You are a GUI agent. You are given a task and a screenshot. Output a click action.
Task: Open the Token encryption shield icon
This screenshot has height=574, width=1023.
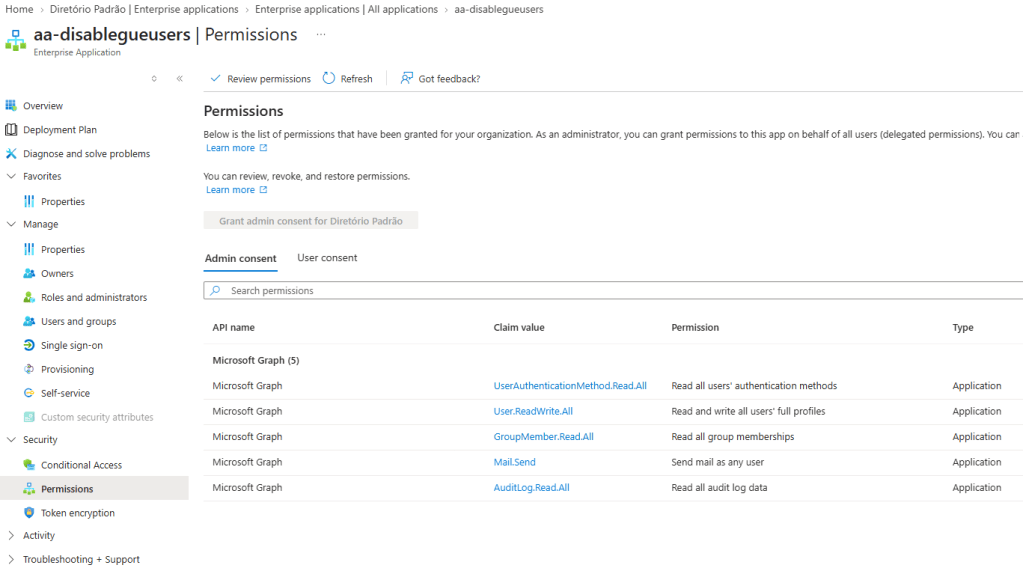(29, 513)
